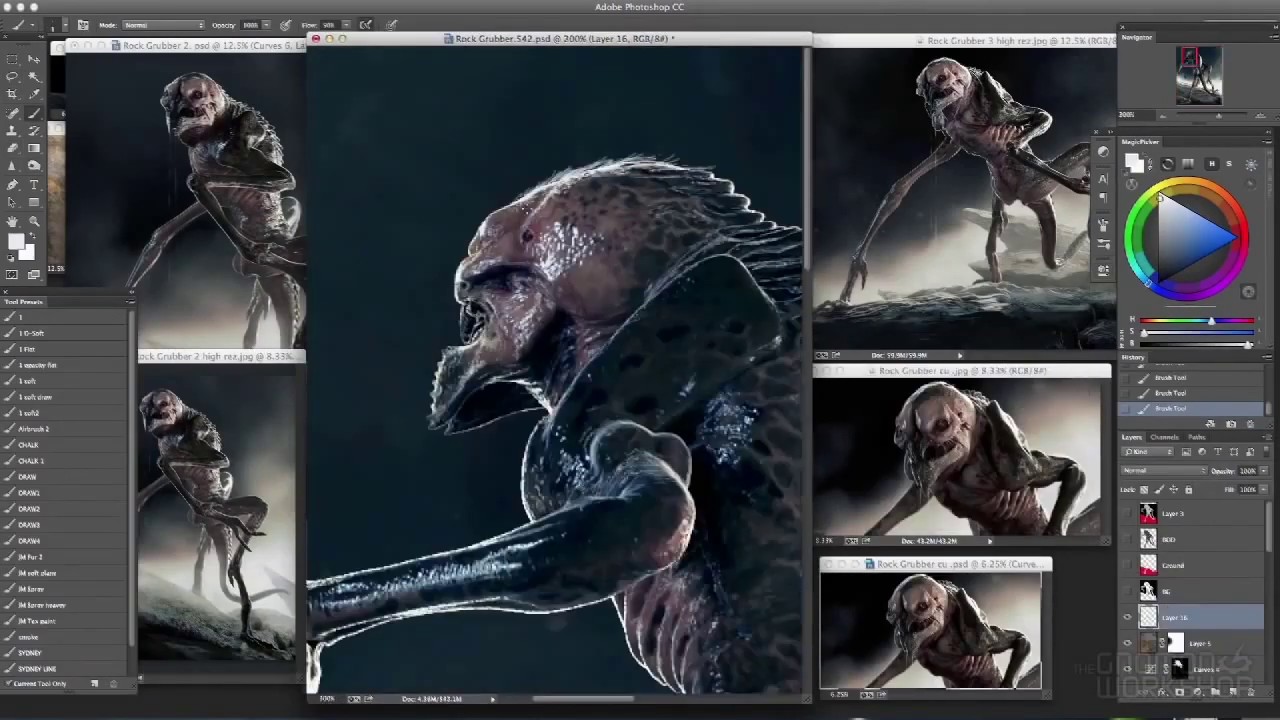1280x720 pixels.
Task: Click the delete layer trash icon
Action: [1250, 691]
